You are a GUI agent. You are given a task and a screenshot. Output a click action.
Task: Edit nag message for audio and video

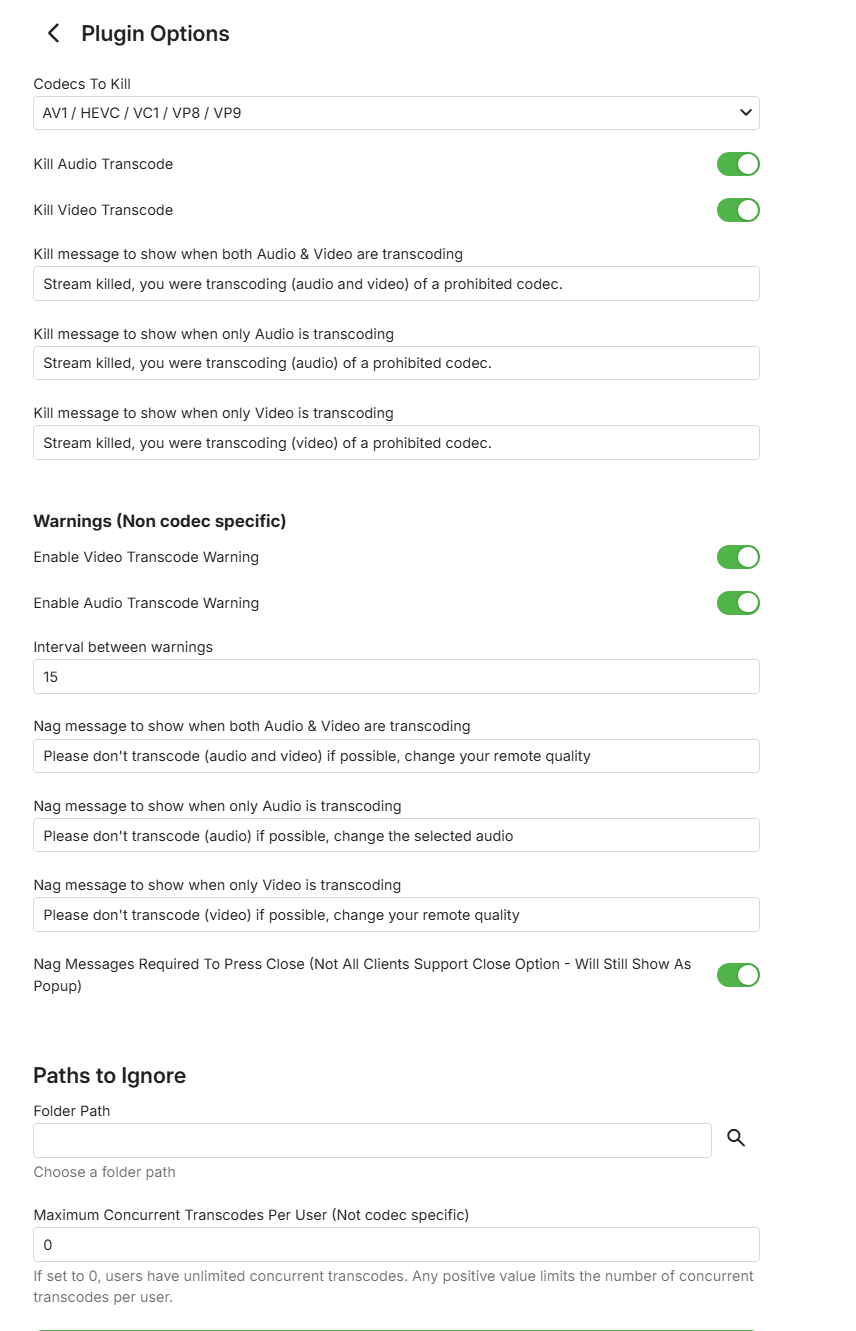[x=396, y=756]
